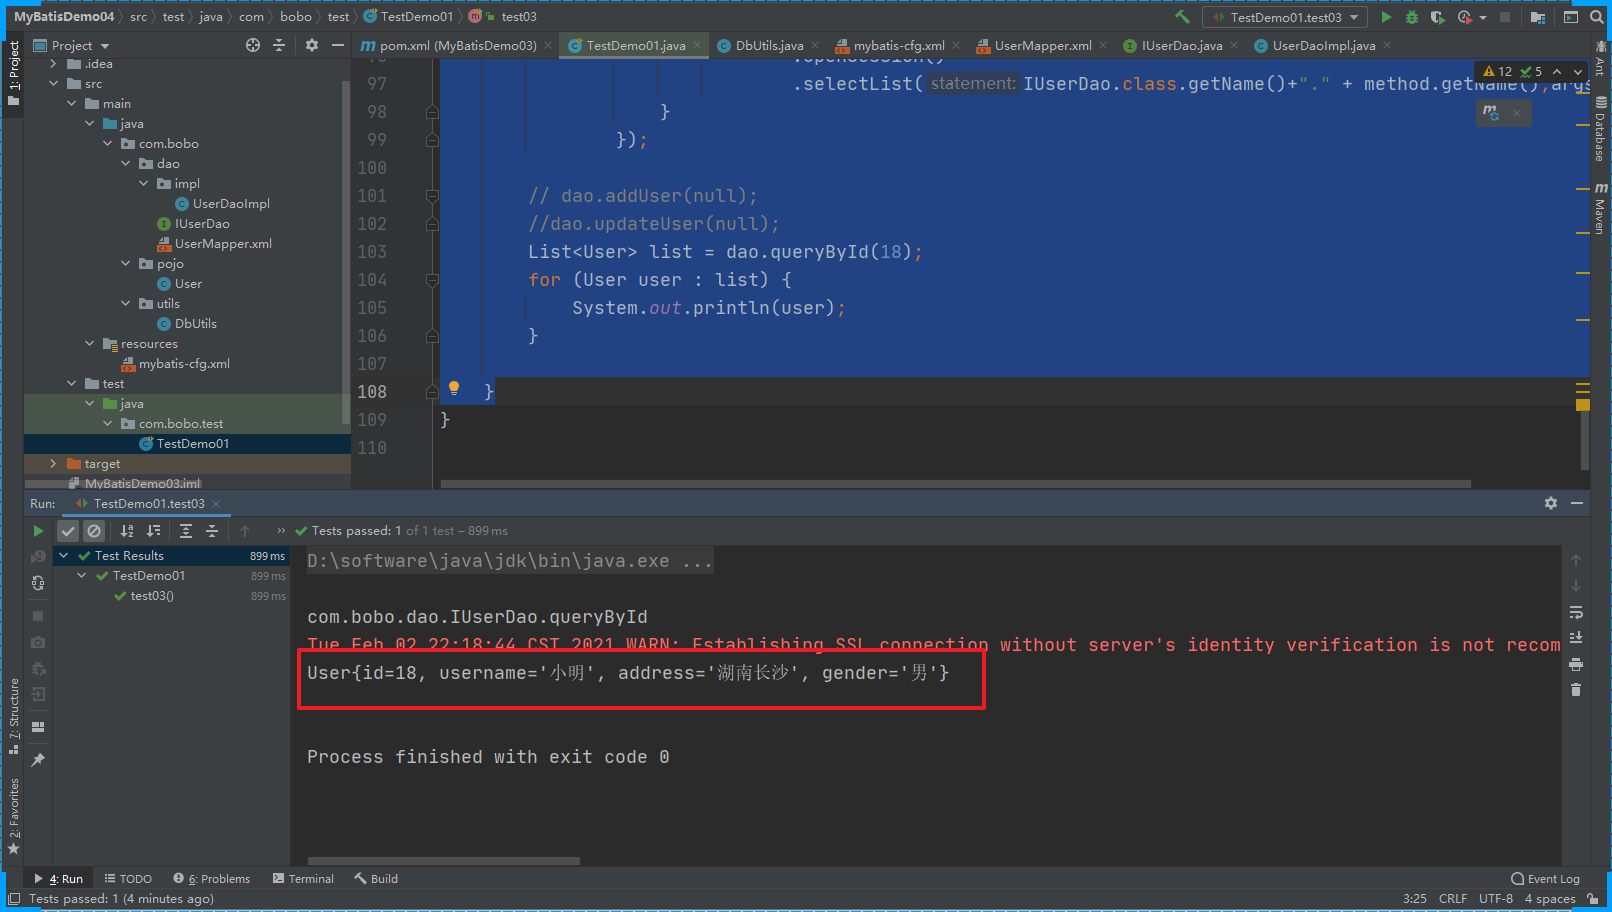Click the console horizontal scrollbar
This screenshot has width=1612, height=912.
(x=444, y=860)
